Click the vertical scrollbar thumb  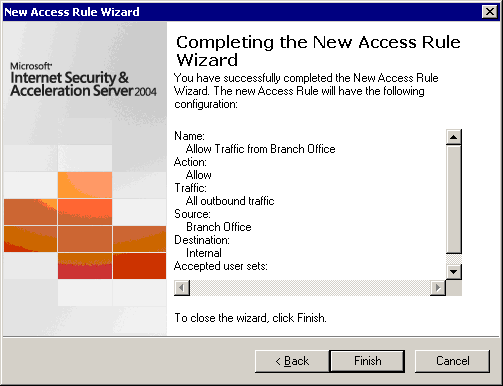click(x=453, y=199)
